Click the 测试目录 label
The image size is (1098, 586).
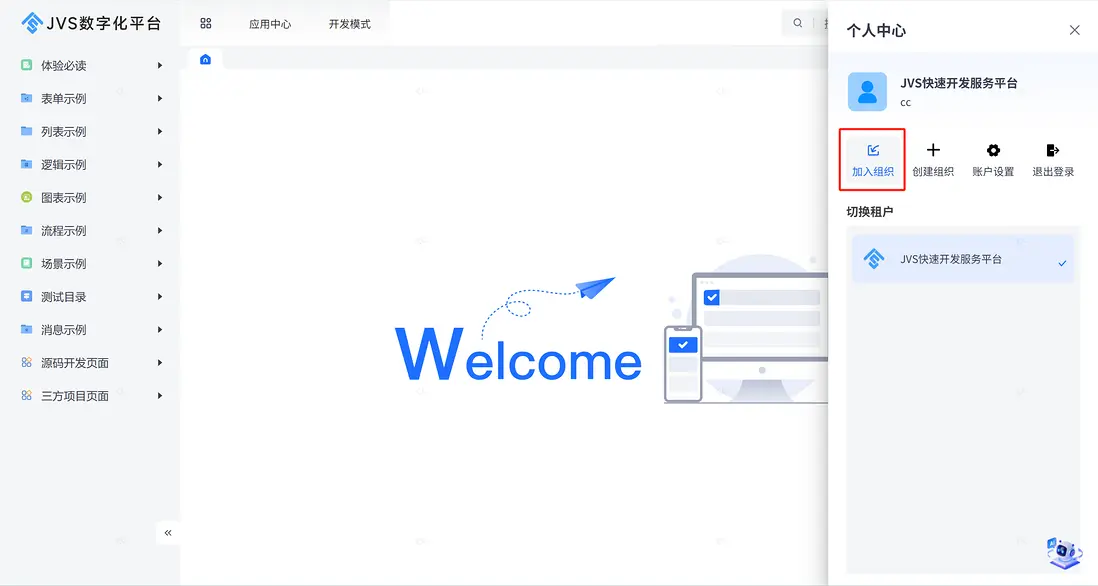(64, 297)
